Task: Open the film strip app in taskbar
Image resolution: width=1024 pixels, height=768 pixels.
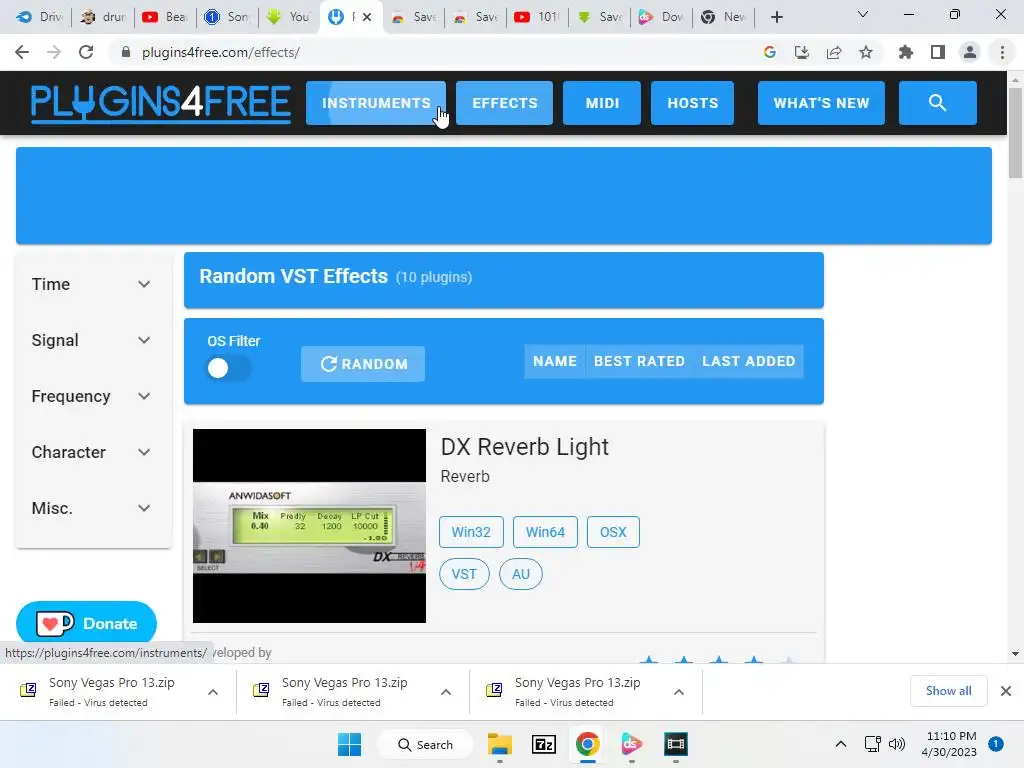Action: (676, 744)
